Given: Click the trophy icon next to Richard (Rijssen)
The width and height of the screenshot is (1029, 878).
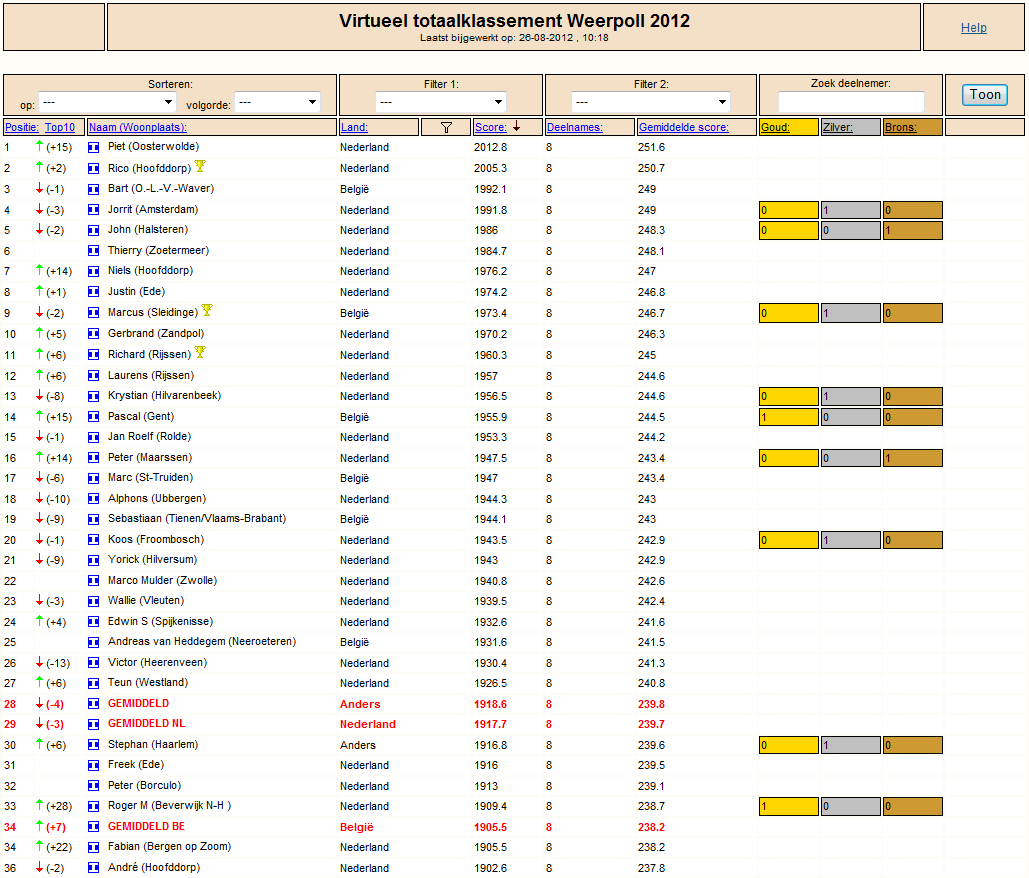Looking at the screenshot, I should (200, 352).
